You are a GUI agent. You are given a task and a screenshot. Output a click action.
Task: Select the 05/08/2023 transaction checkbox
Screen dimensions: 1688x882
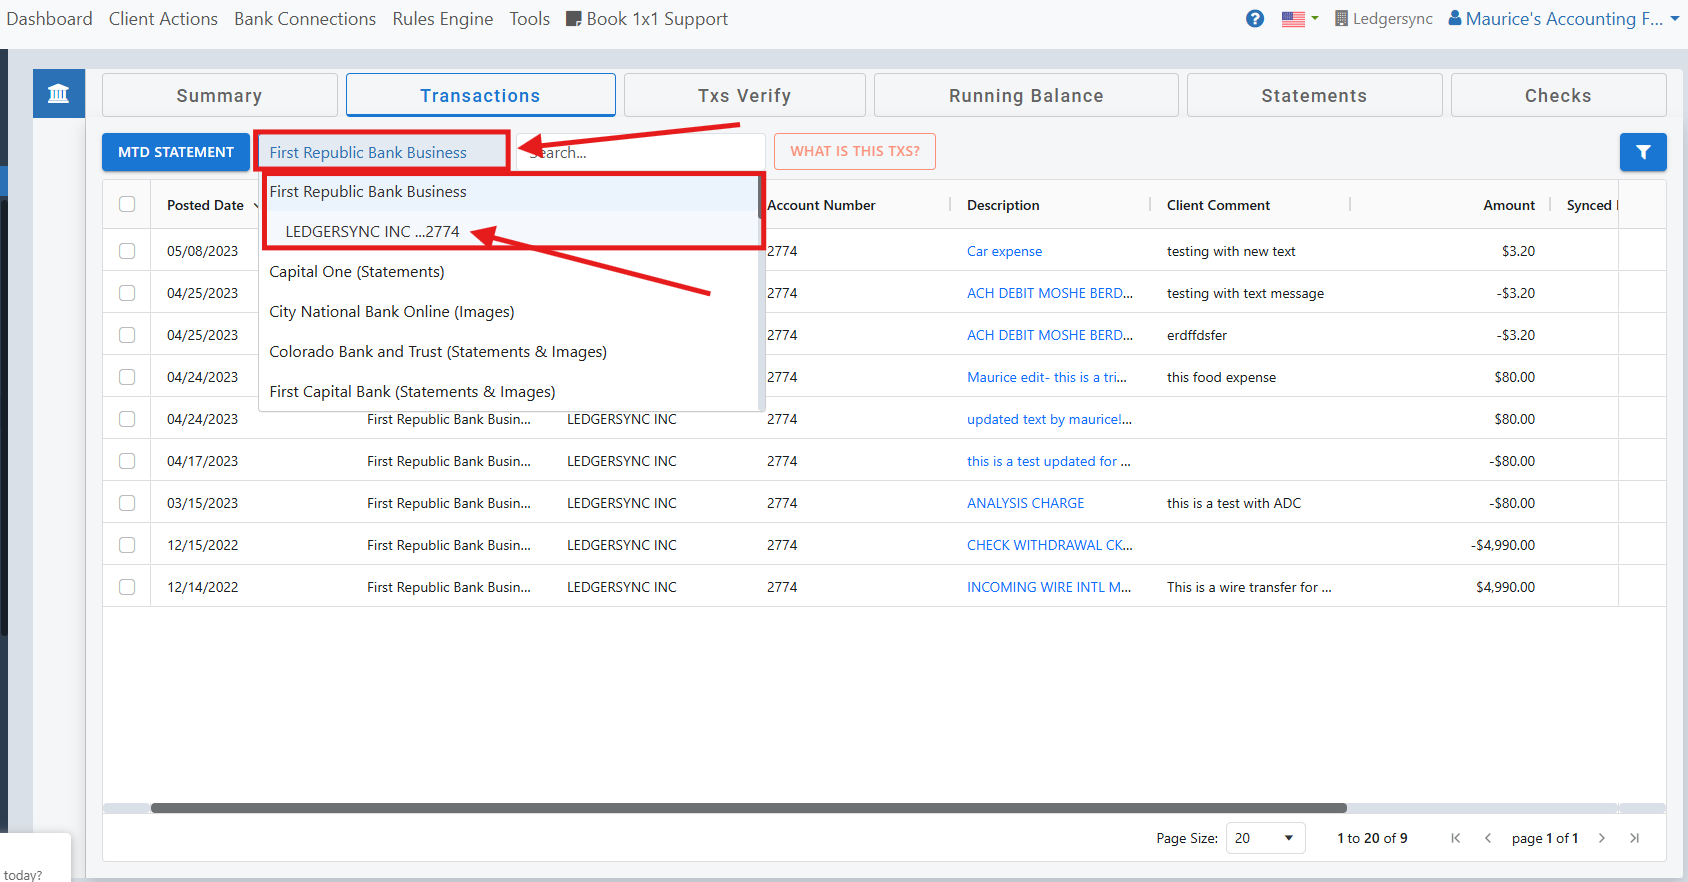pyautogui.click(x=127, y=251)
